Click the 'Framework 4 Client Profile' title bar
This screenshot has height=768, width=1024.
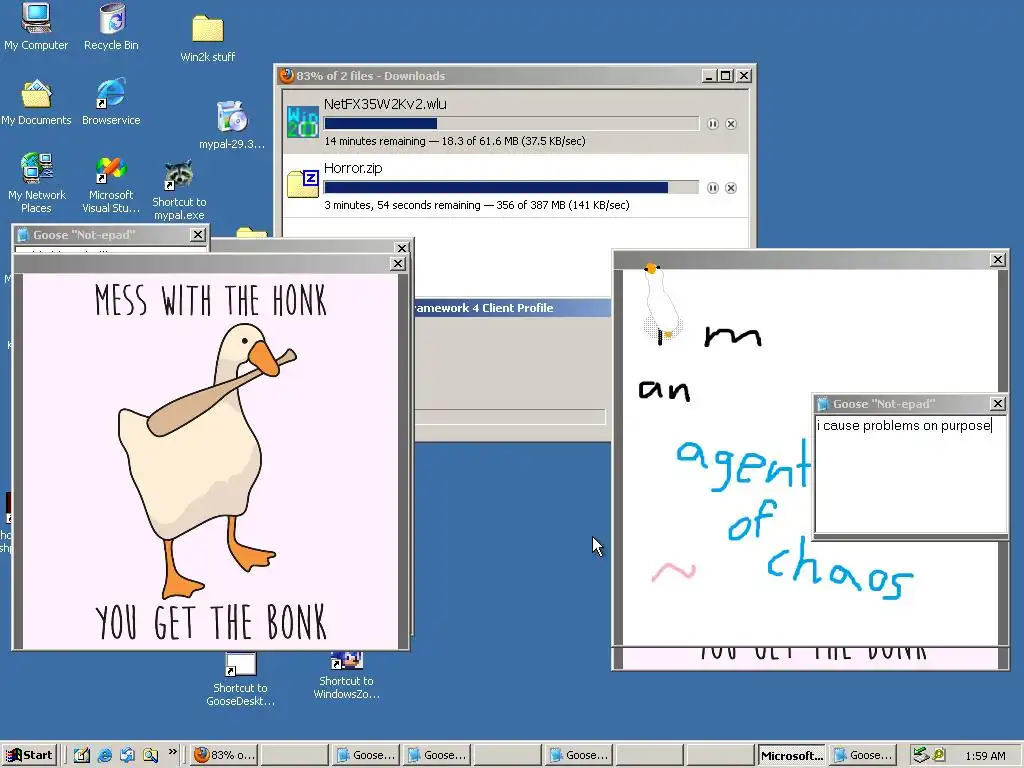pos(511,308)
